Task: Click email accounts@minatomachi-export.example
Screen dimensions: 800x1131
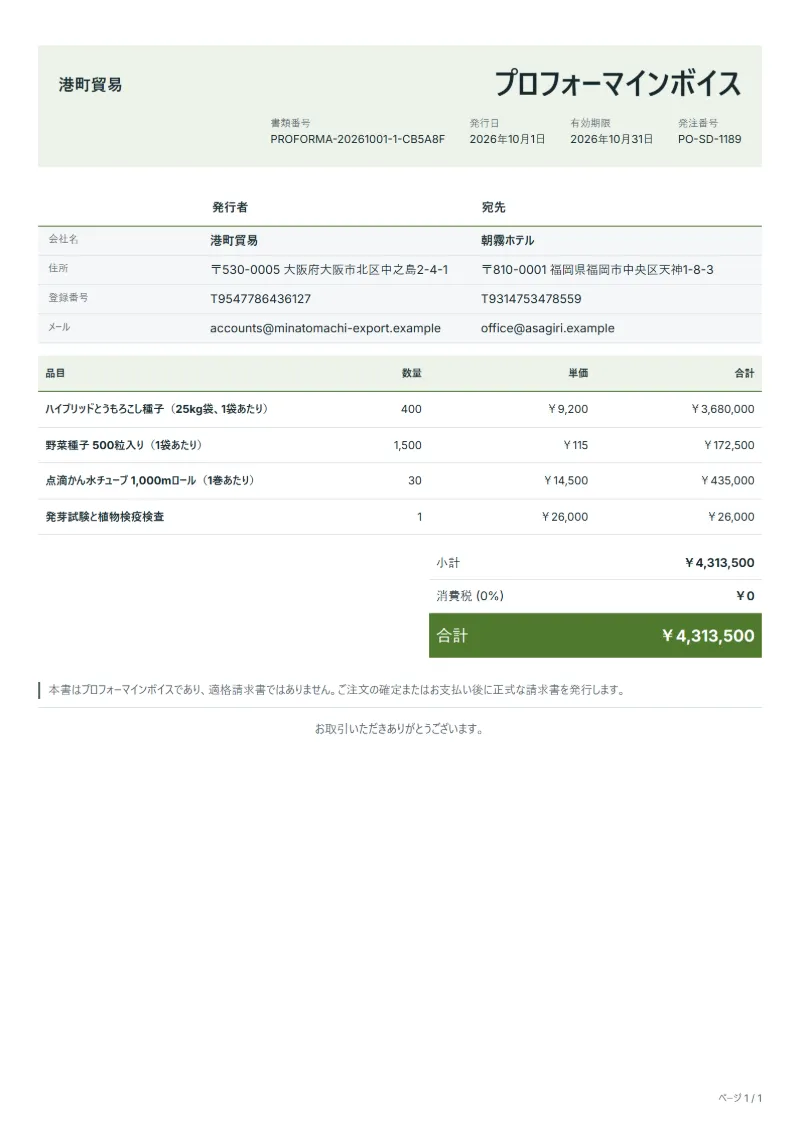Action: pos(325,328)
